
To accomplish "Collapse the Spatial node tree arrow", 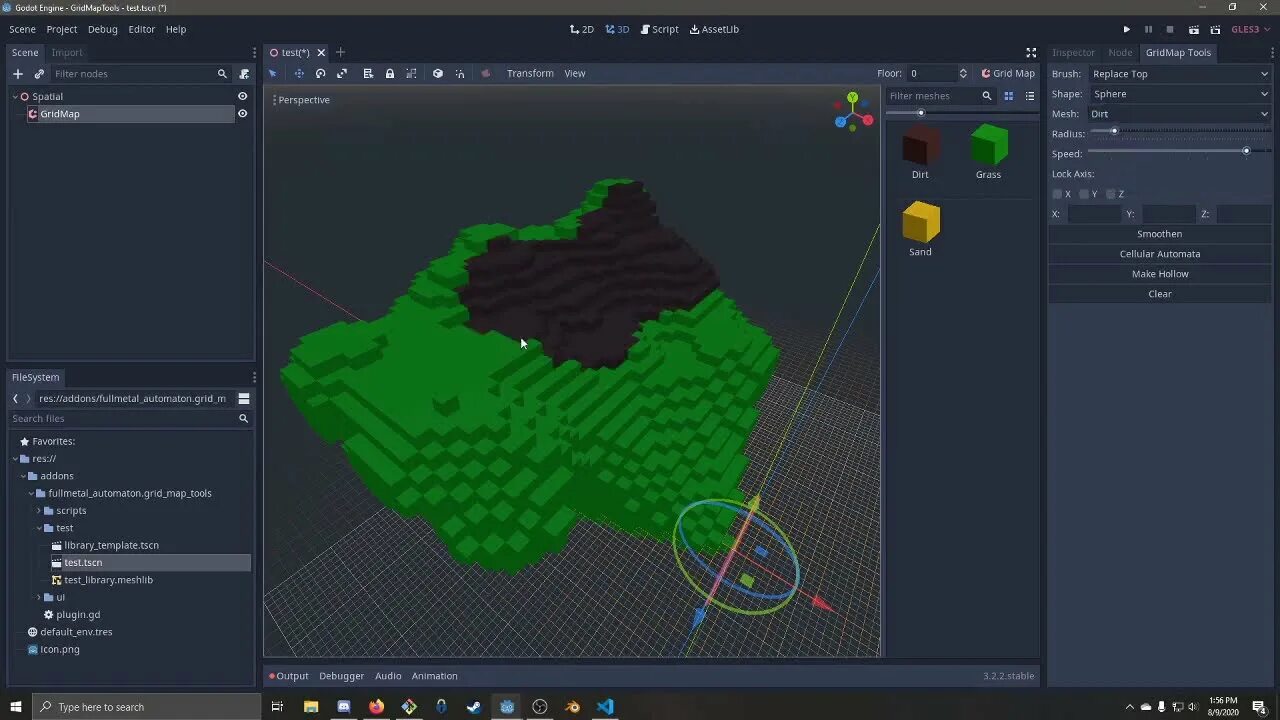I will tap(15, 97).
